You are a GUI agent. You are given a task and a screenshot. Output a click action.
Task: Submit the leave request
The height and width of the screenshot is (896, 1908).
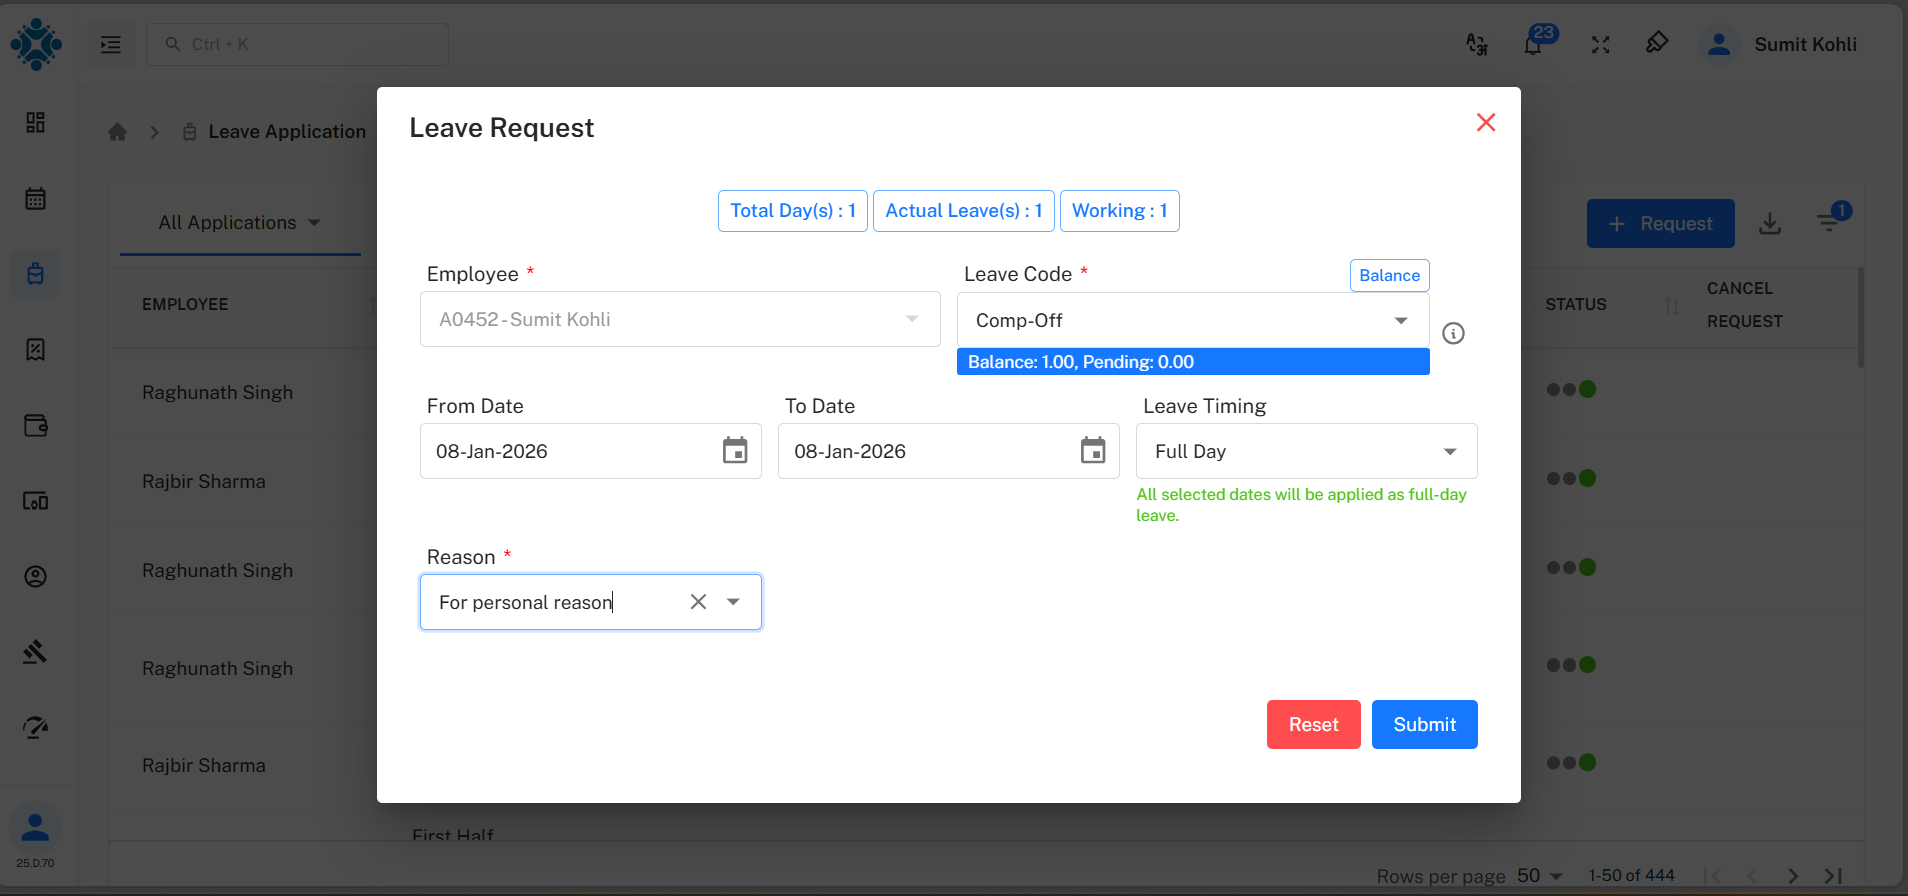click(x=1424, y=725)
